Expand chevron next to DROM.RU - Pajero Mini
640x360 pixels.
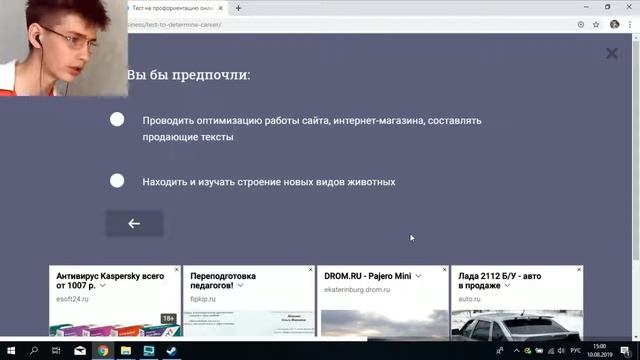418,276
